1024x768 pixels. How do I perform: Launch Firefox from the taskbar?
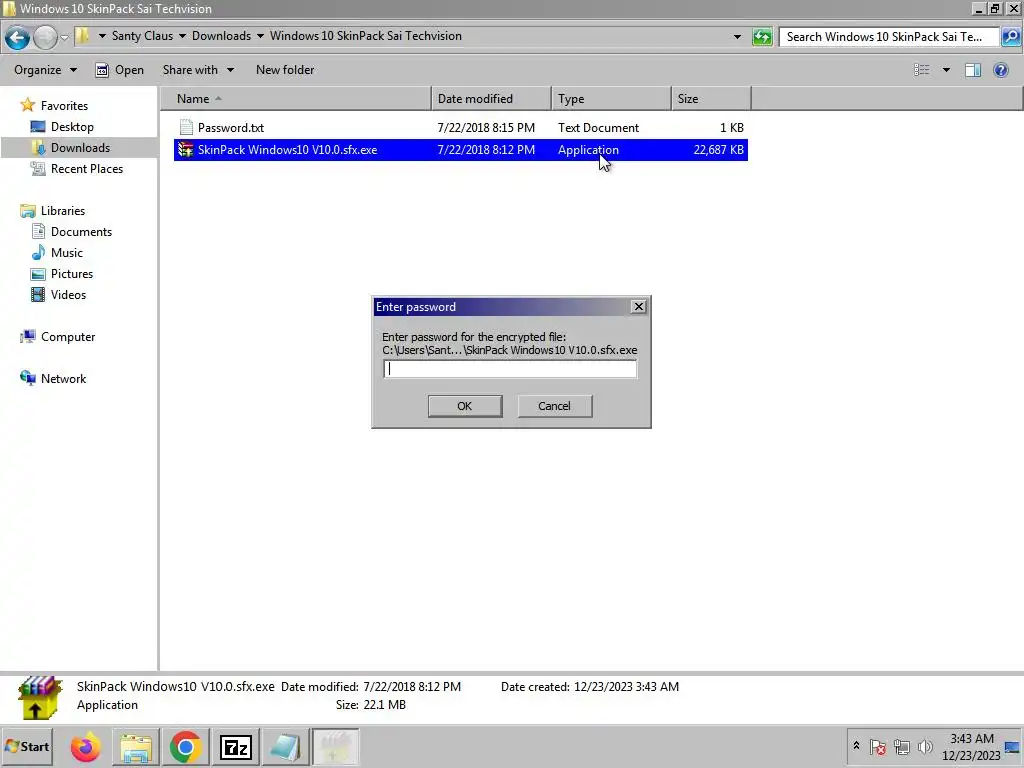(86, 747)
